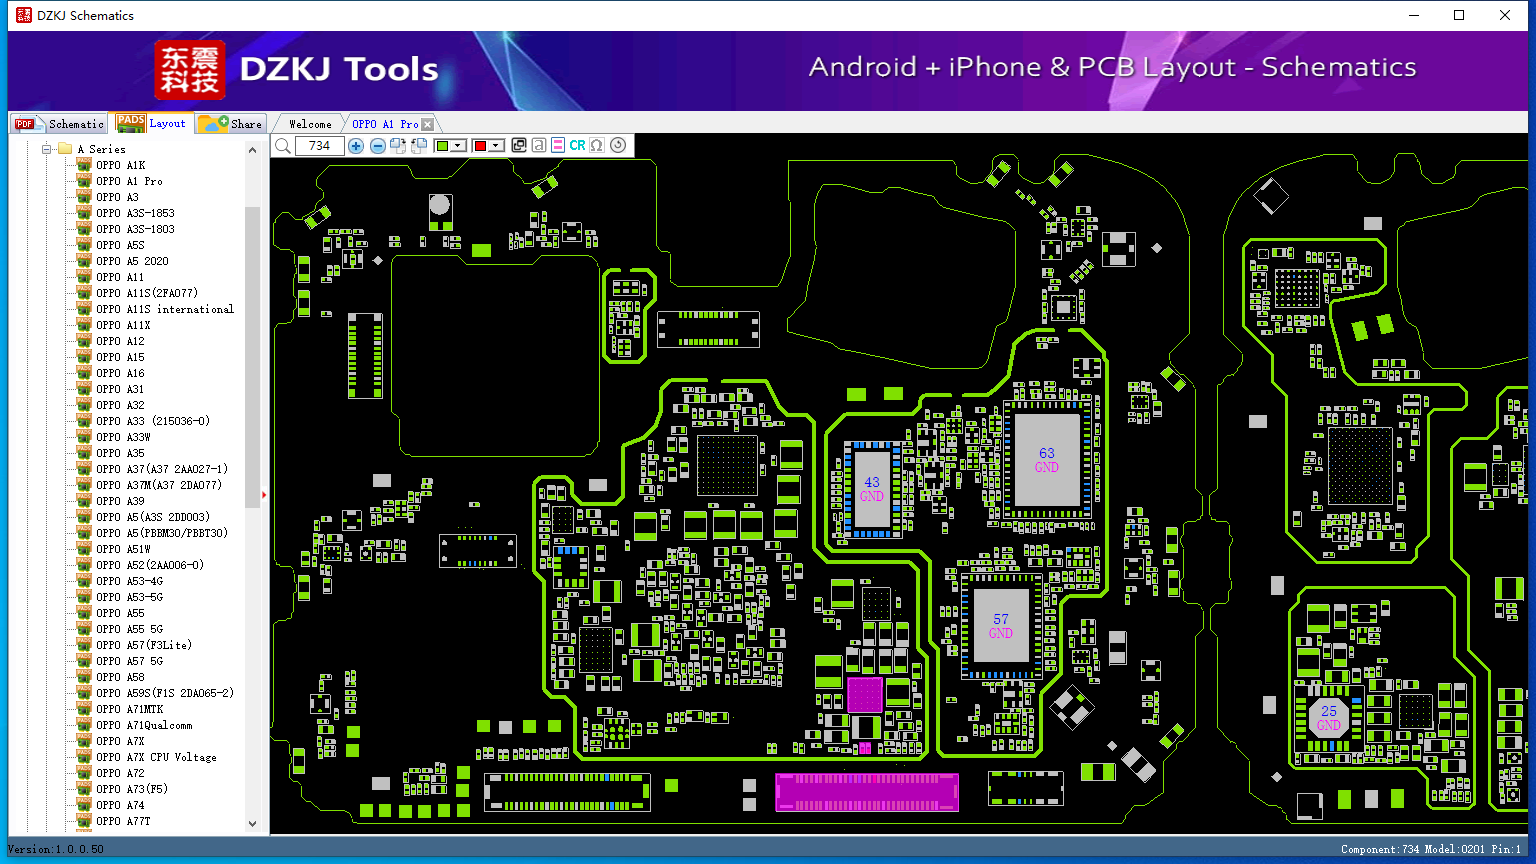Click the PADS icon on the Layout tab
This screenshot has width=1536, height=864.
[x=131, y=123]
